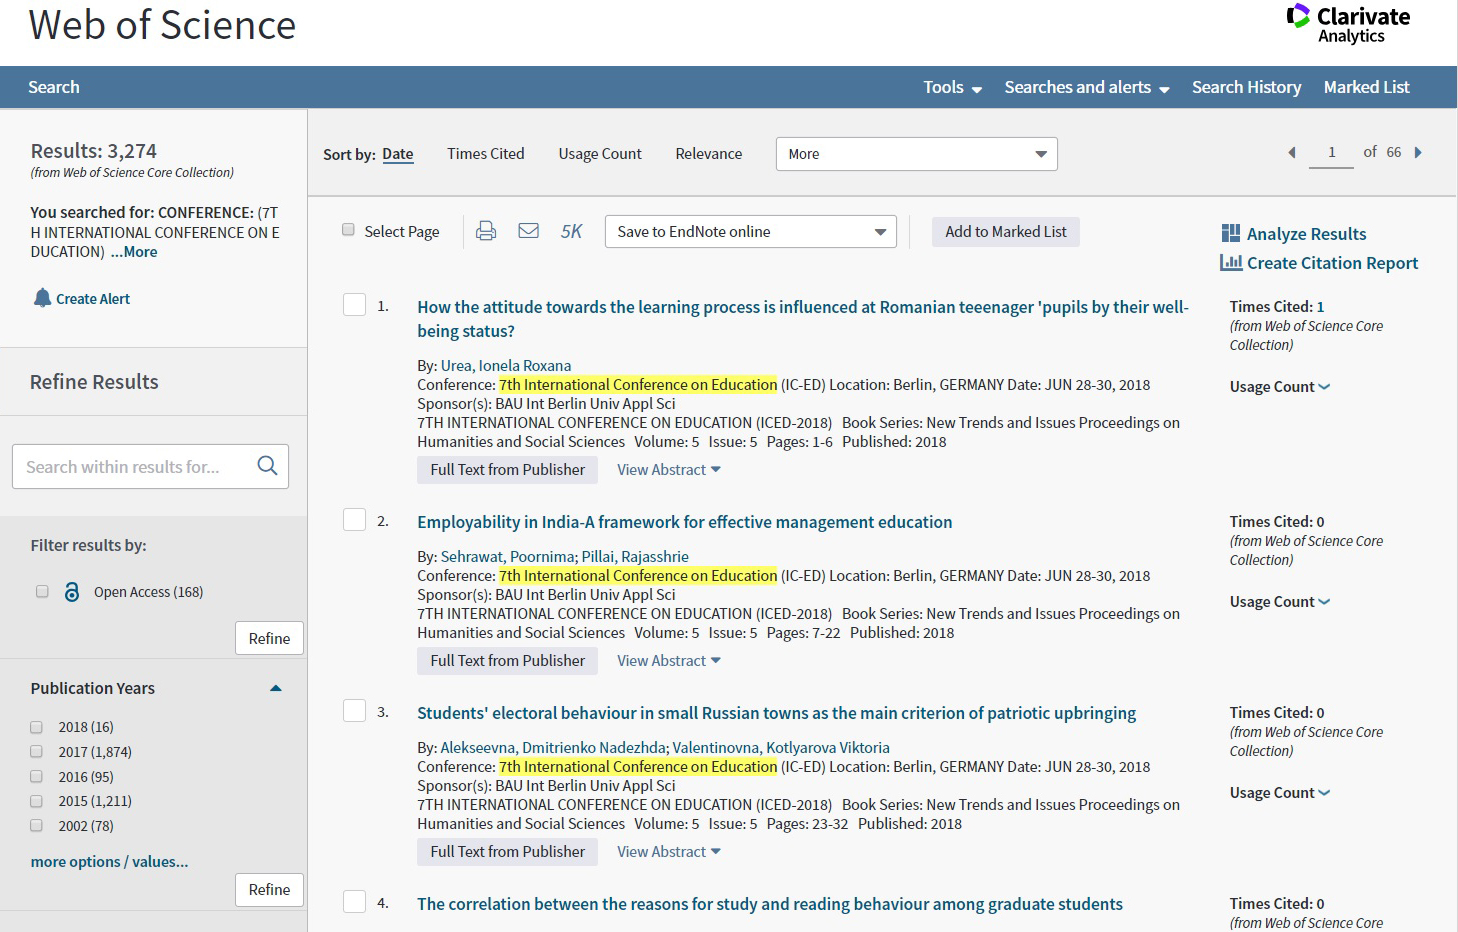Image resolution: width=1458 pixels, height=932 pixels.
Task: Click more options / values link
Action: coord(109,861)
